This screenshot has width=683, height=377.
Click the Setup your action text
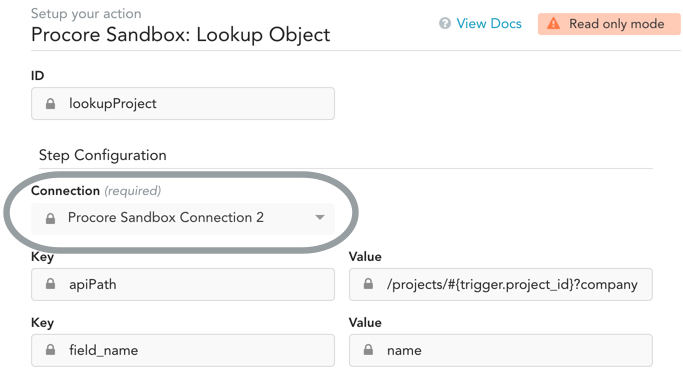pos(86,14)
